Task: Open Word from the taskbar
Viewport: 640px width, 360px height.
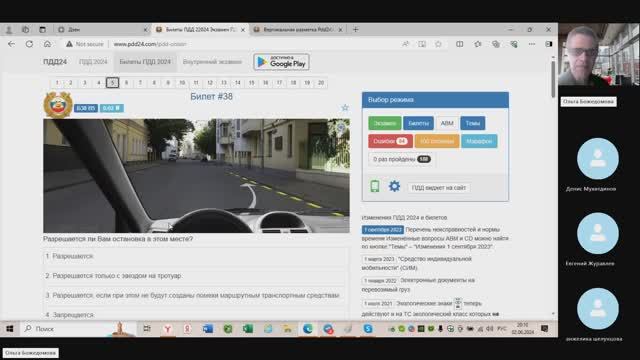Action: click(x=208, y=329)
